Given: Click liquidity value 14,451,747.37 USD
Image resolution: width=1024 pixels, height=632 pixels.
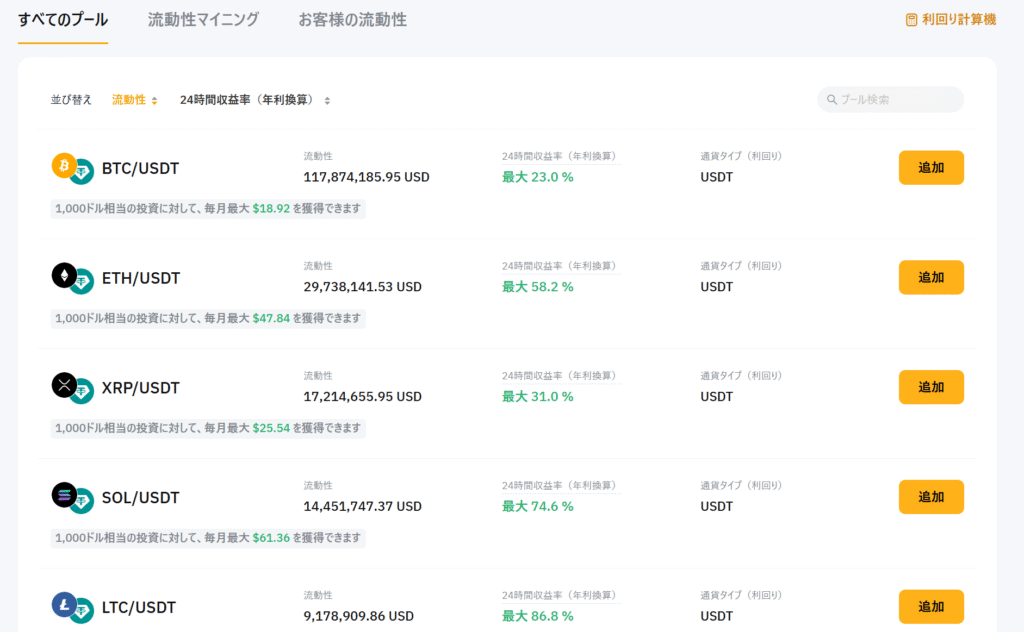Looking at the screenshot, I should tap(362, 506).
